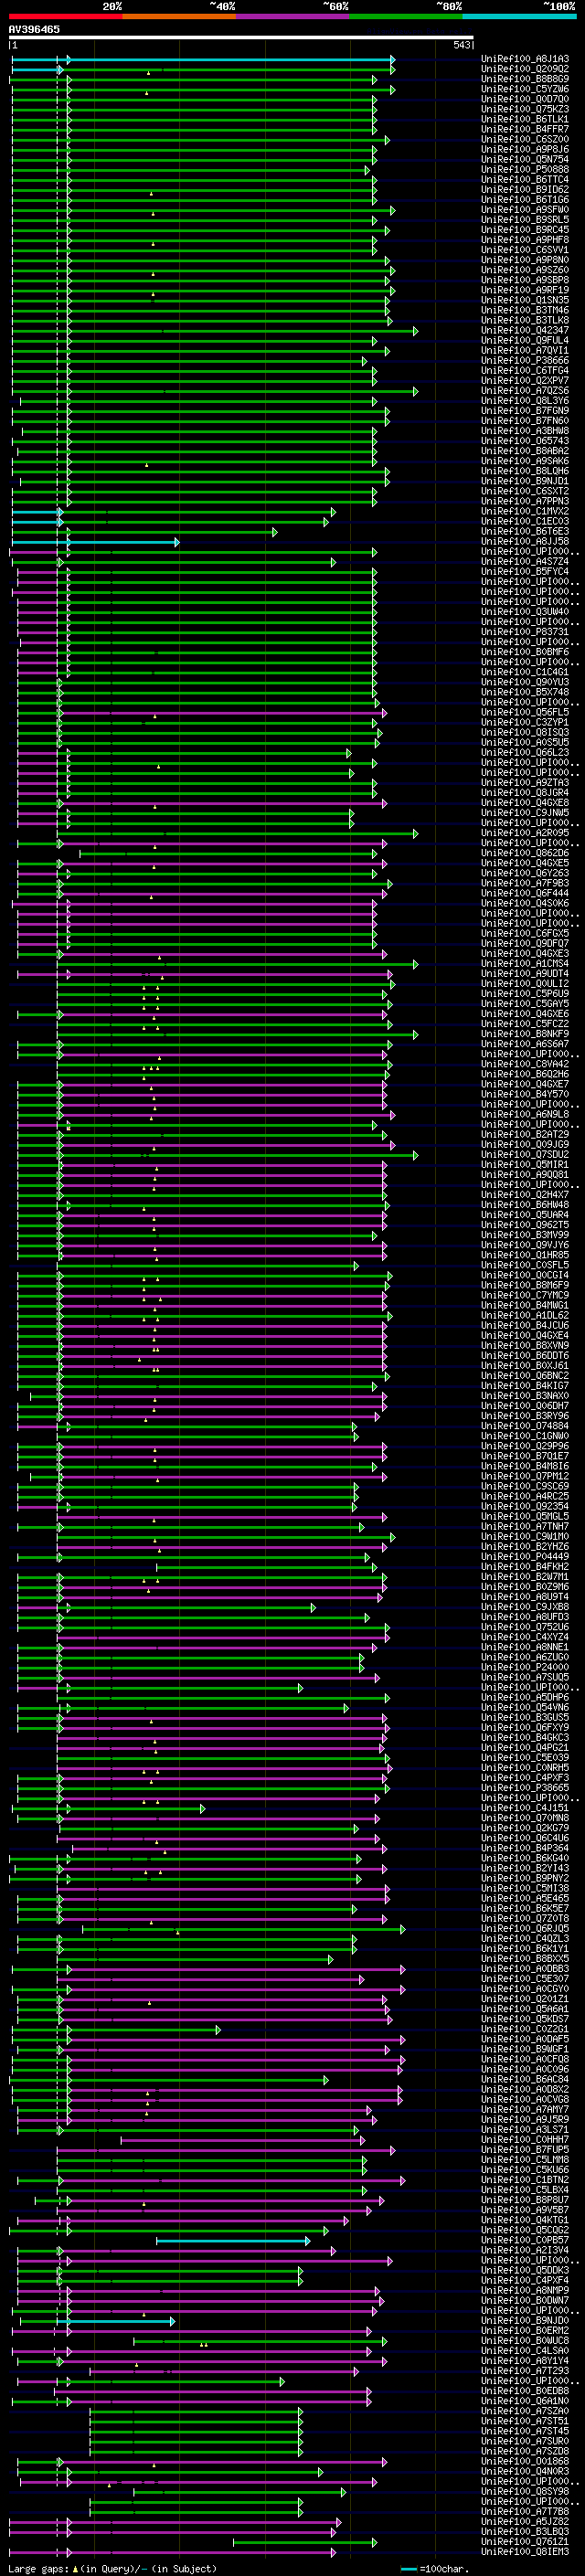Viewport: 585px width, 2576px height.
Task: Pick the UniRef100_B8BXX5 row label
Action: coord(525,1959)
